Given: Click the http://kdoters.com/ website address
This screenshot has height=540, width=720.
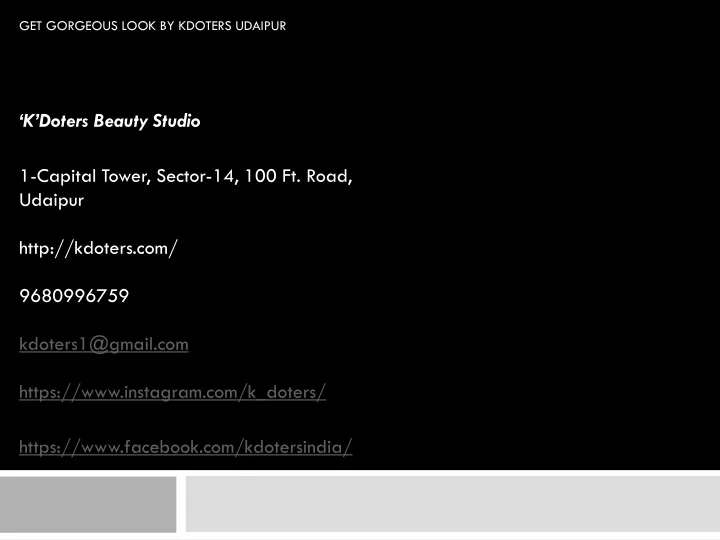Looking at the screenshot, I should (x=98, y=248).
